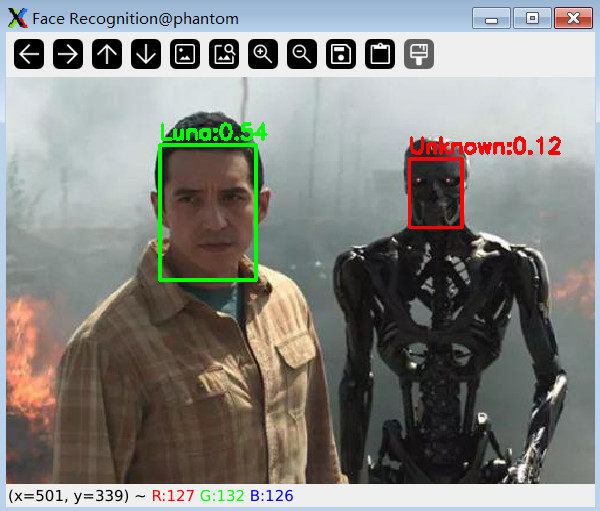The width and height of the screenshot is (600, 511).
Task: Copy image to clipboard icon
Action: pyautogui.click(x=380, y=54)
